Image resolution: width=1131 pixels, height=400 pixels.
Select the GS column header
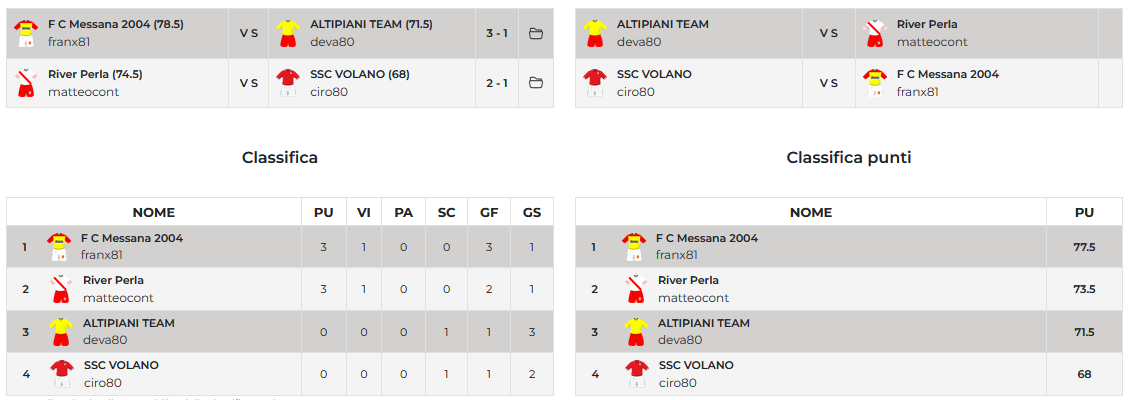pos(532,212)
